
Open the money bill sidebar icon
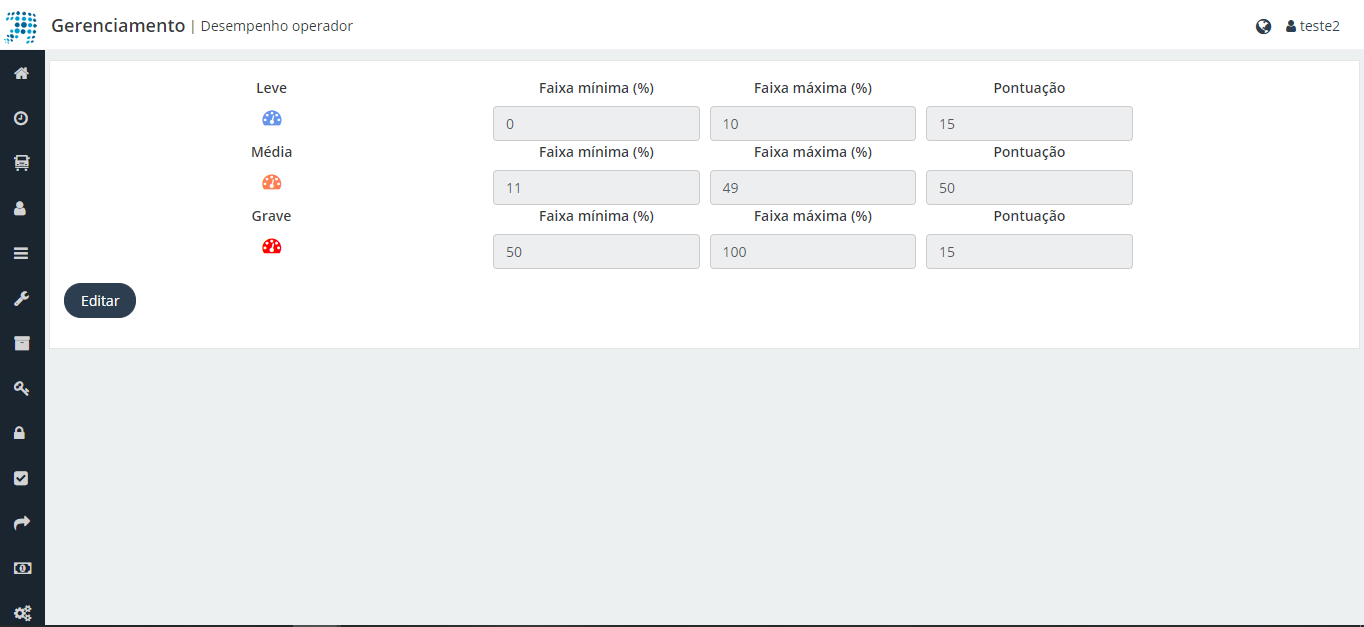[21, 567]
